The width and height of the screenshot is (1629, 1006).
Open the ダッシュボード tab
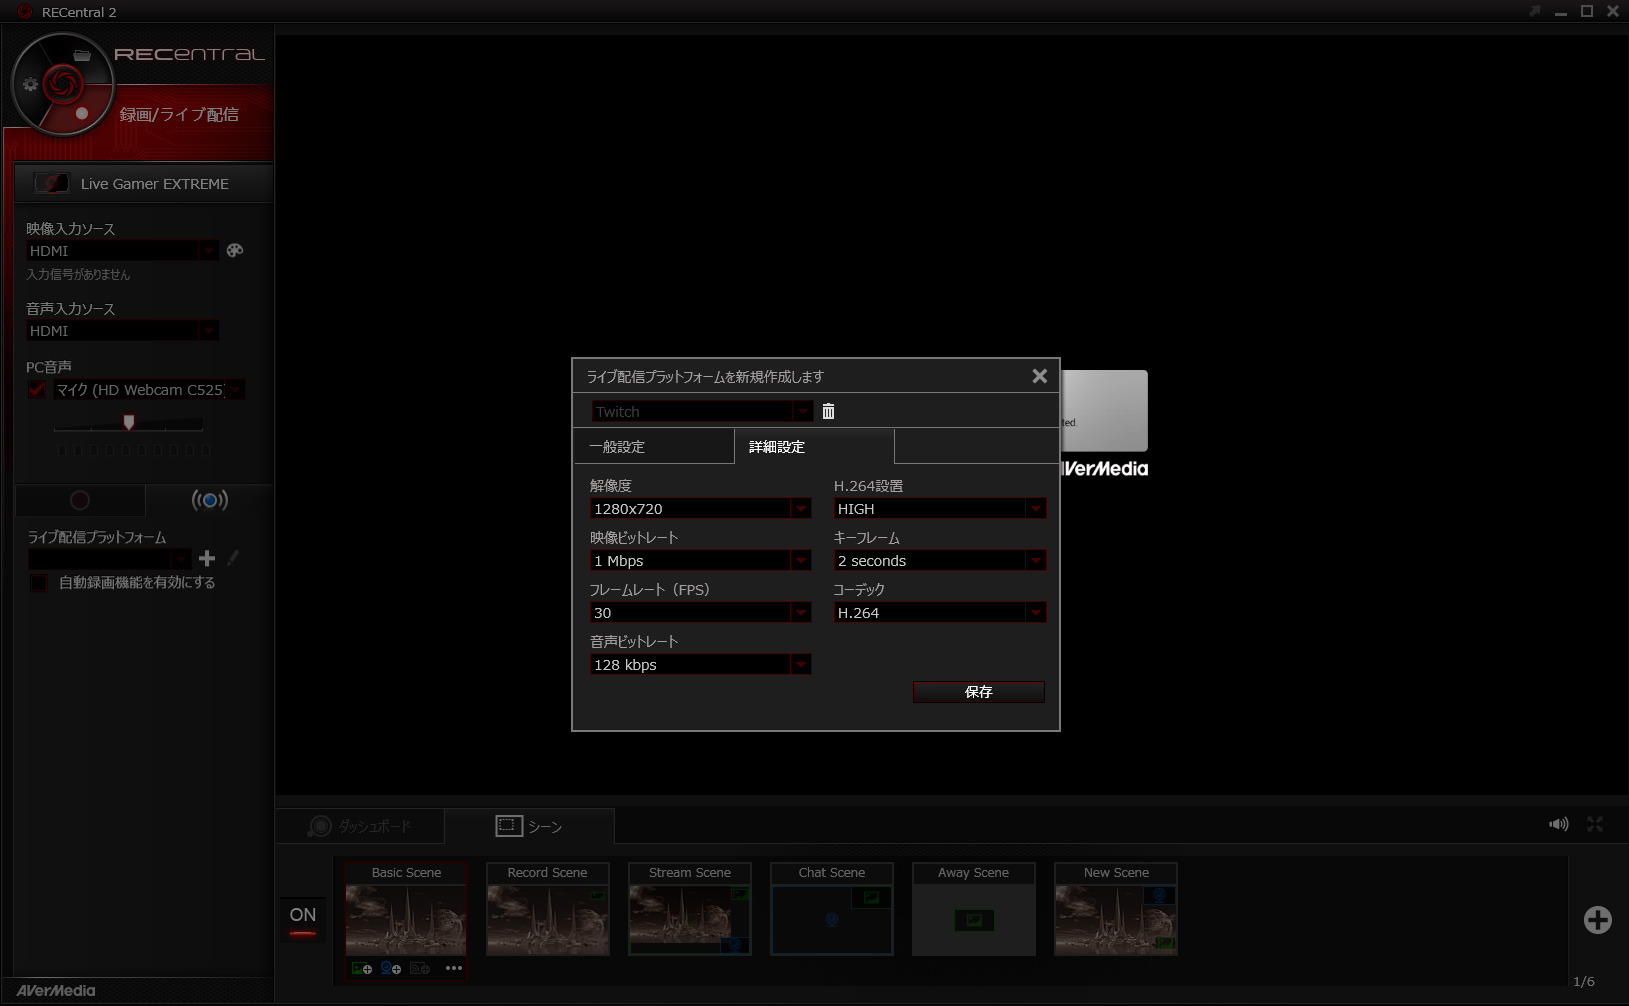360,826
